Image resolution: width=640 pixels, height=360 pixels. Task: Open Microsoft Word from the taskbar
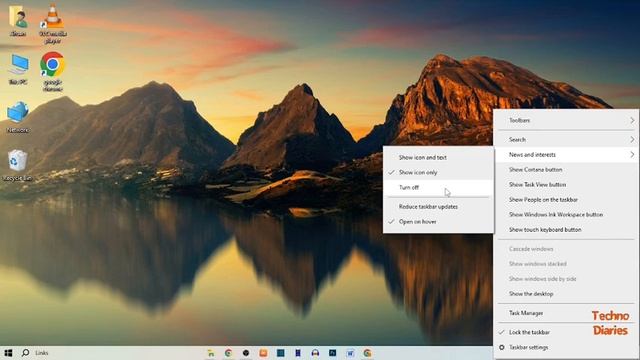click(x=350, y=353)
